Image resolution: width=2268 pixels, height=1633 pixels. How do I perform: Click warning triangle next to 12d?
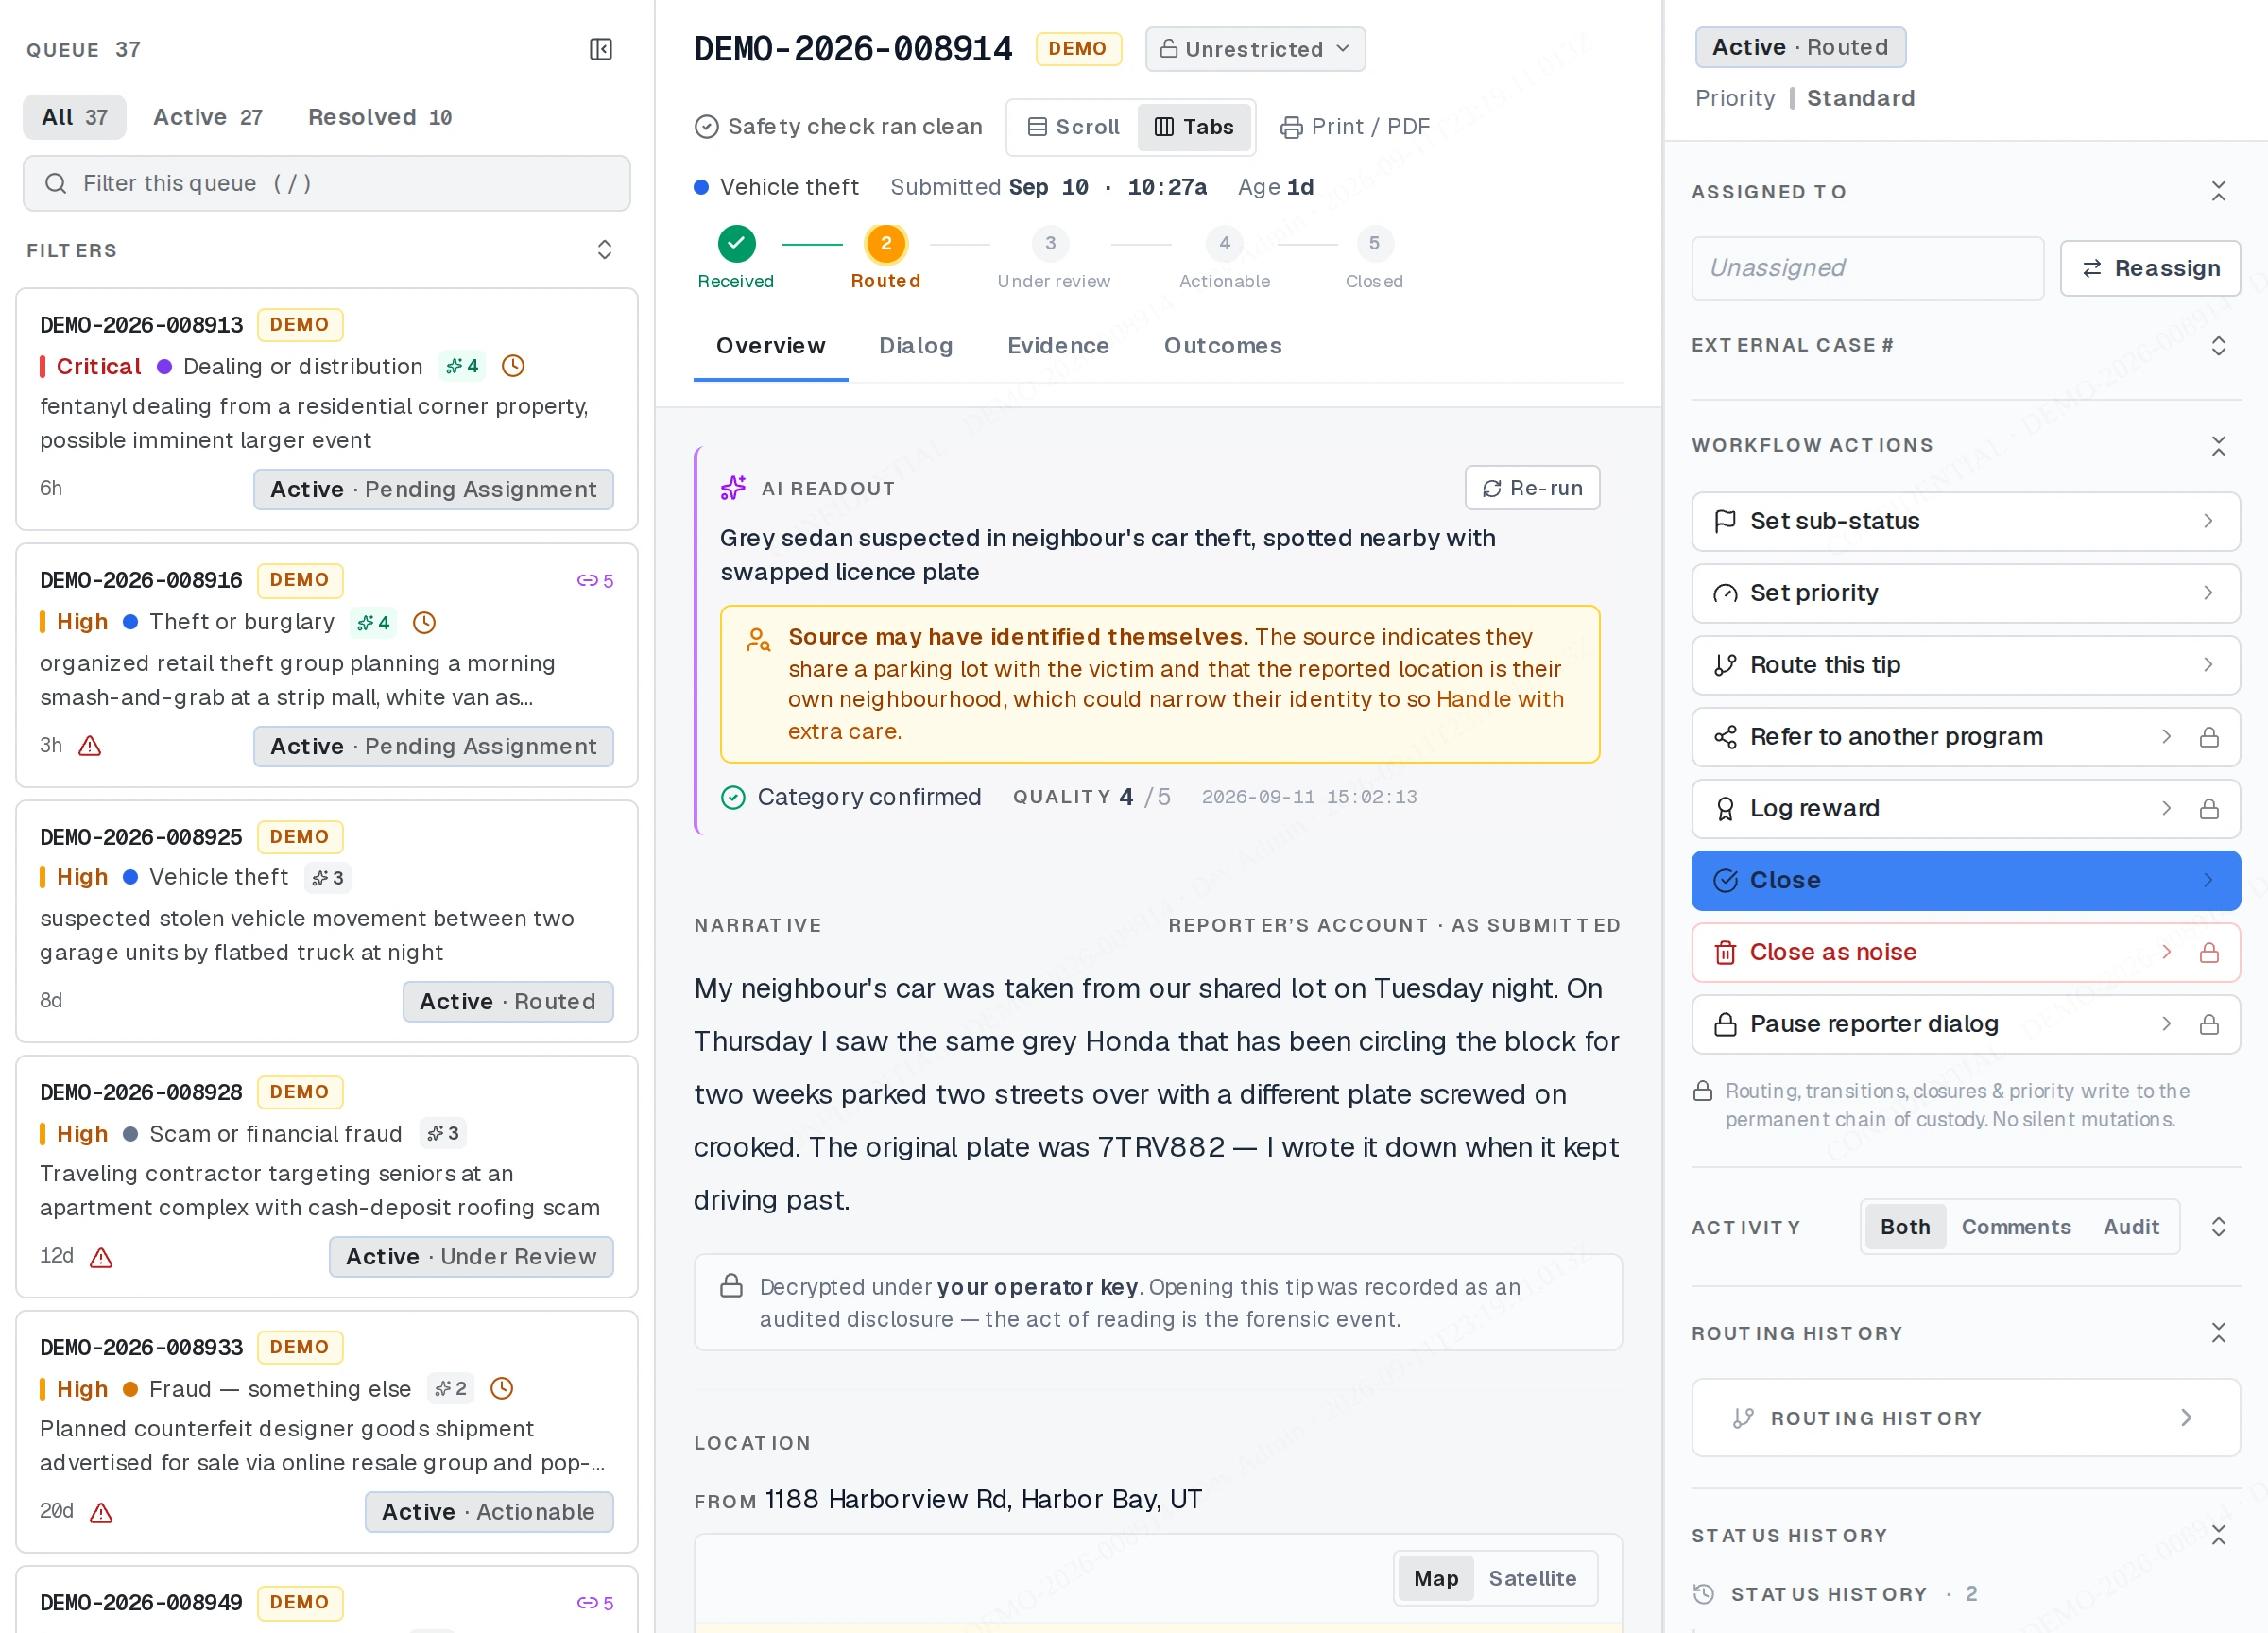[x=101, y=1257]
